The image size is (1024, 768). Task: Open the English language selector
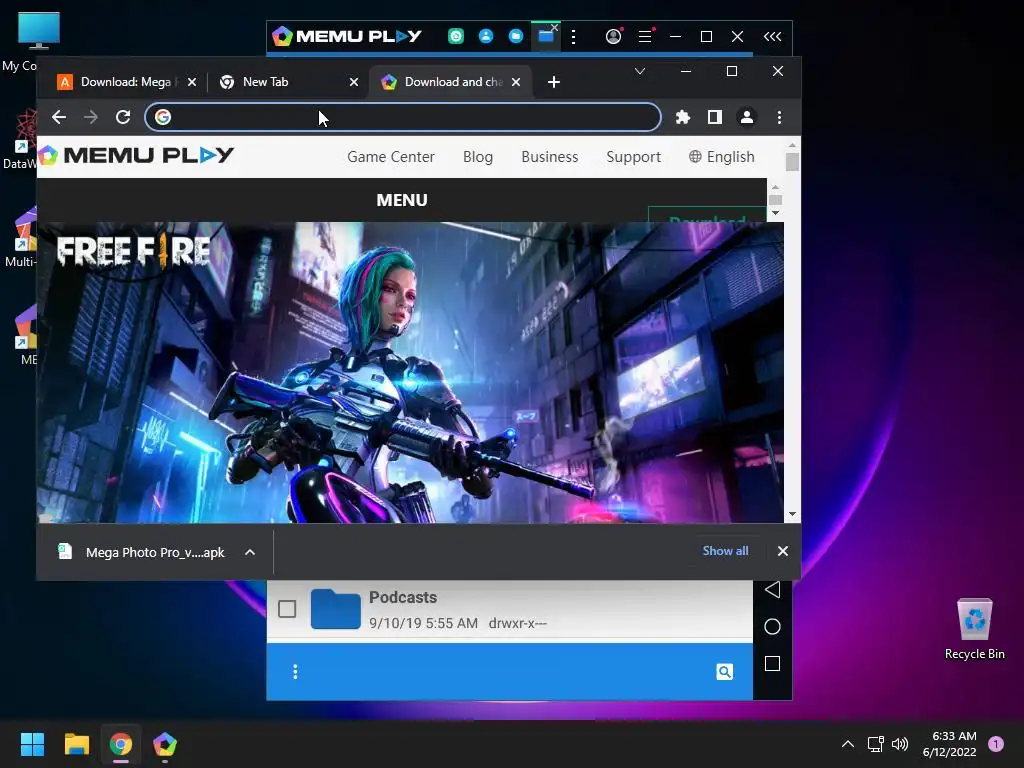click(x=722, y=157)
